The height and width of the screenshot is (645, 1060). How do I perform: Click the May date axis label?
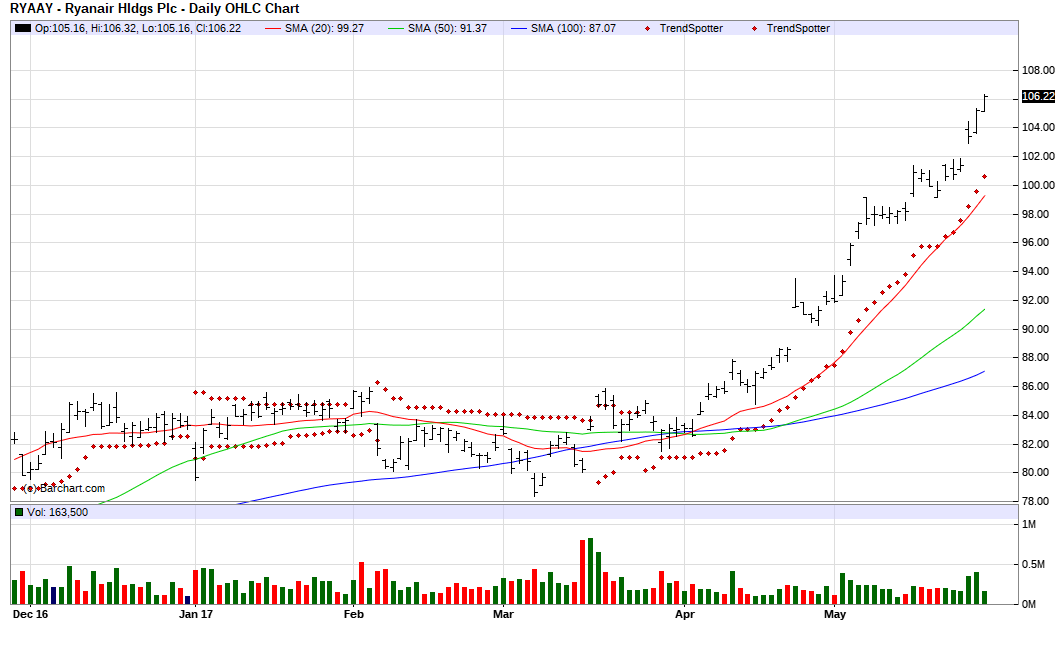835,615
